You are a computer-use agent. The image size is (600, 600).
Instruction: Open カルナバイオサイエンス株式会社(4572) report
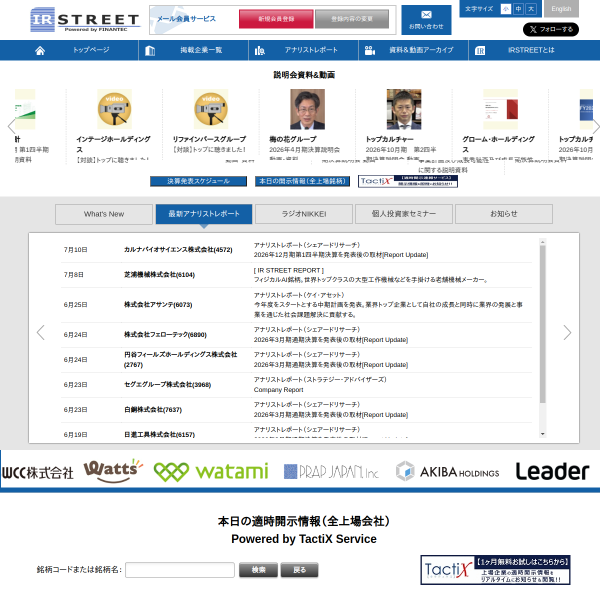point(178,250)
